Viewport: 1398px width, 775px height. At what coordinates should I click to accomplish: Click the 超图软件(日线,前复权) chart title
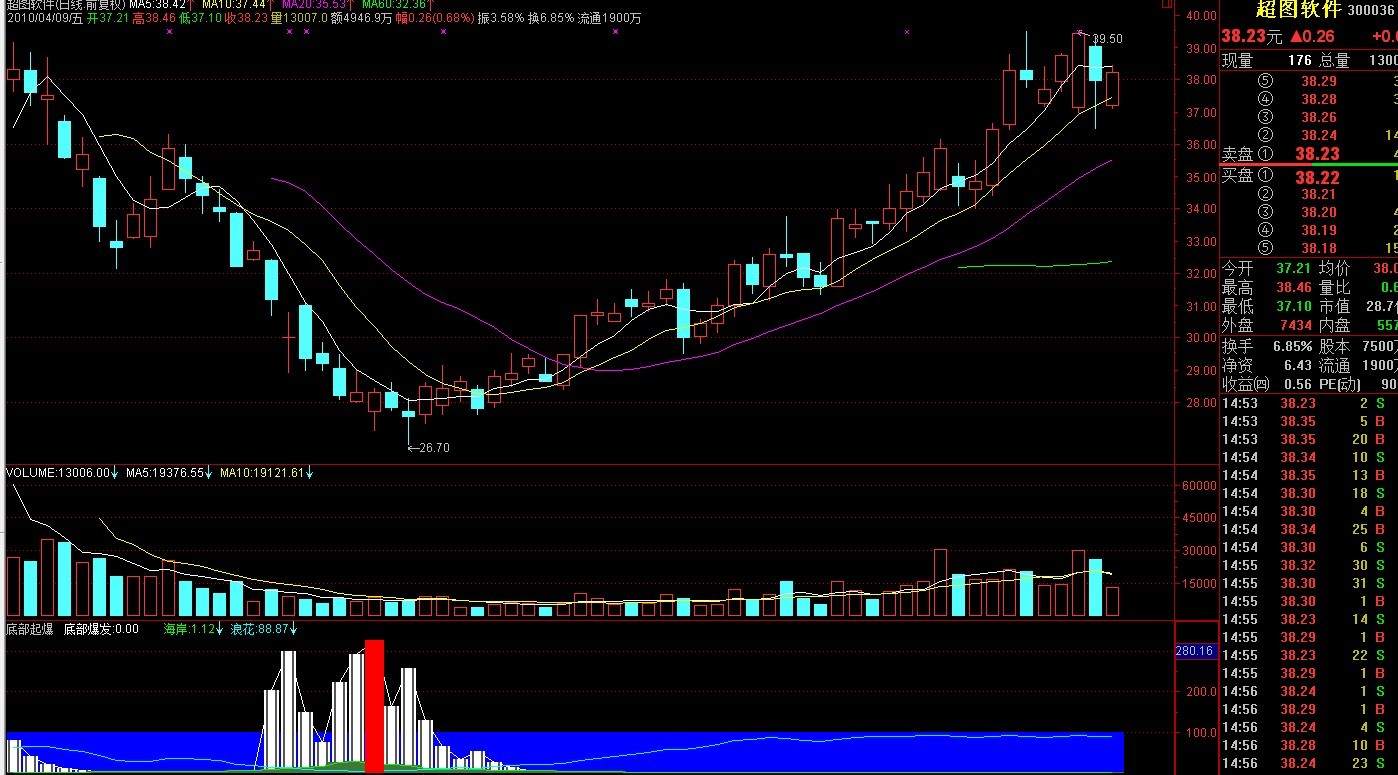(x=65, y=5)
